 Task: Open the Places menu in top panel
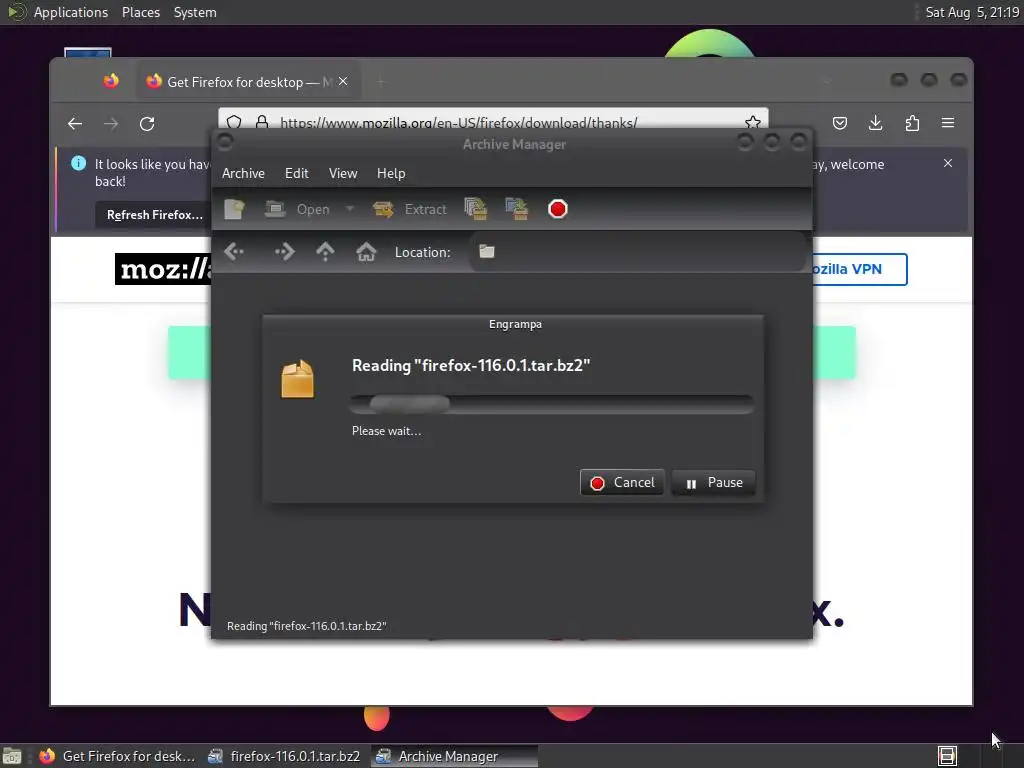pos(141,12)
